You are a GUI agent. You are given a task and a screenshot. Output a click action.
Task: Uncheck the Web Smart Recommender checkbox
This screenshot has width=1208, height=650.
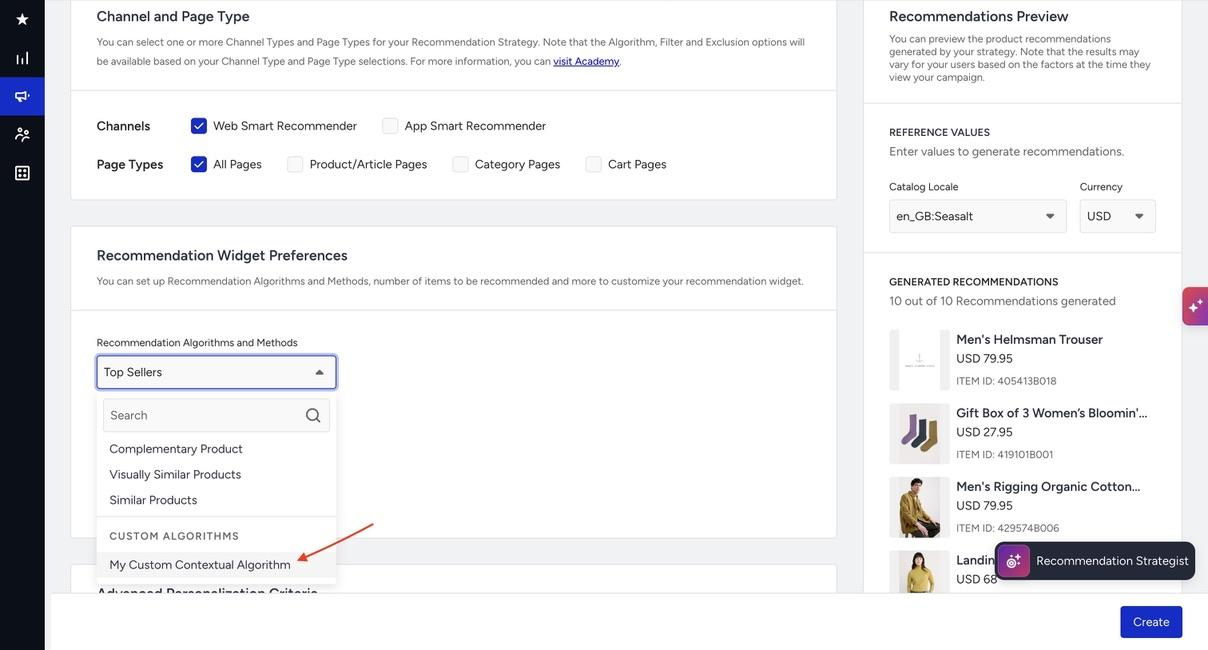click(x=199, y=126)
